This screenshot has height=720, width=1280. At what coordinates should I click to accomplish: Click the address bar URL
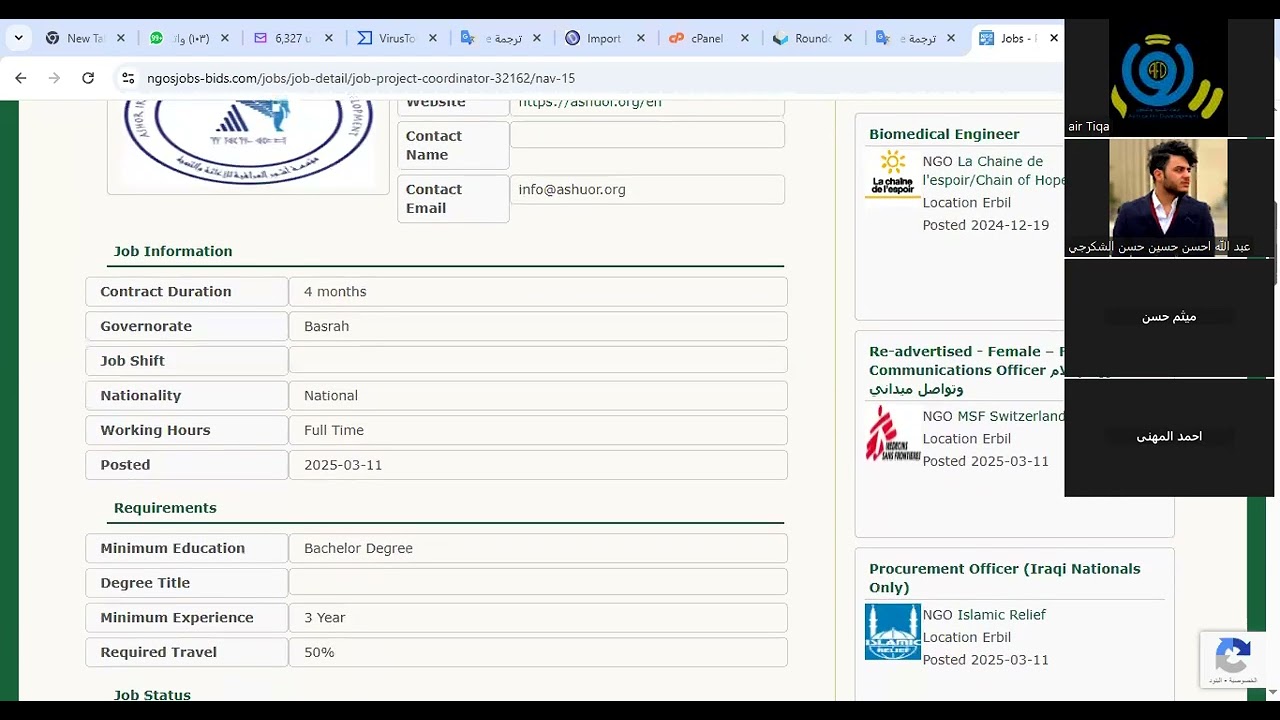[361, 78]
